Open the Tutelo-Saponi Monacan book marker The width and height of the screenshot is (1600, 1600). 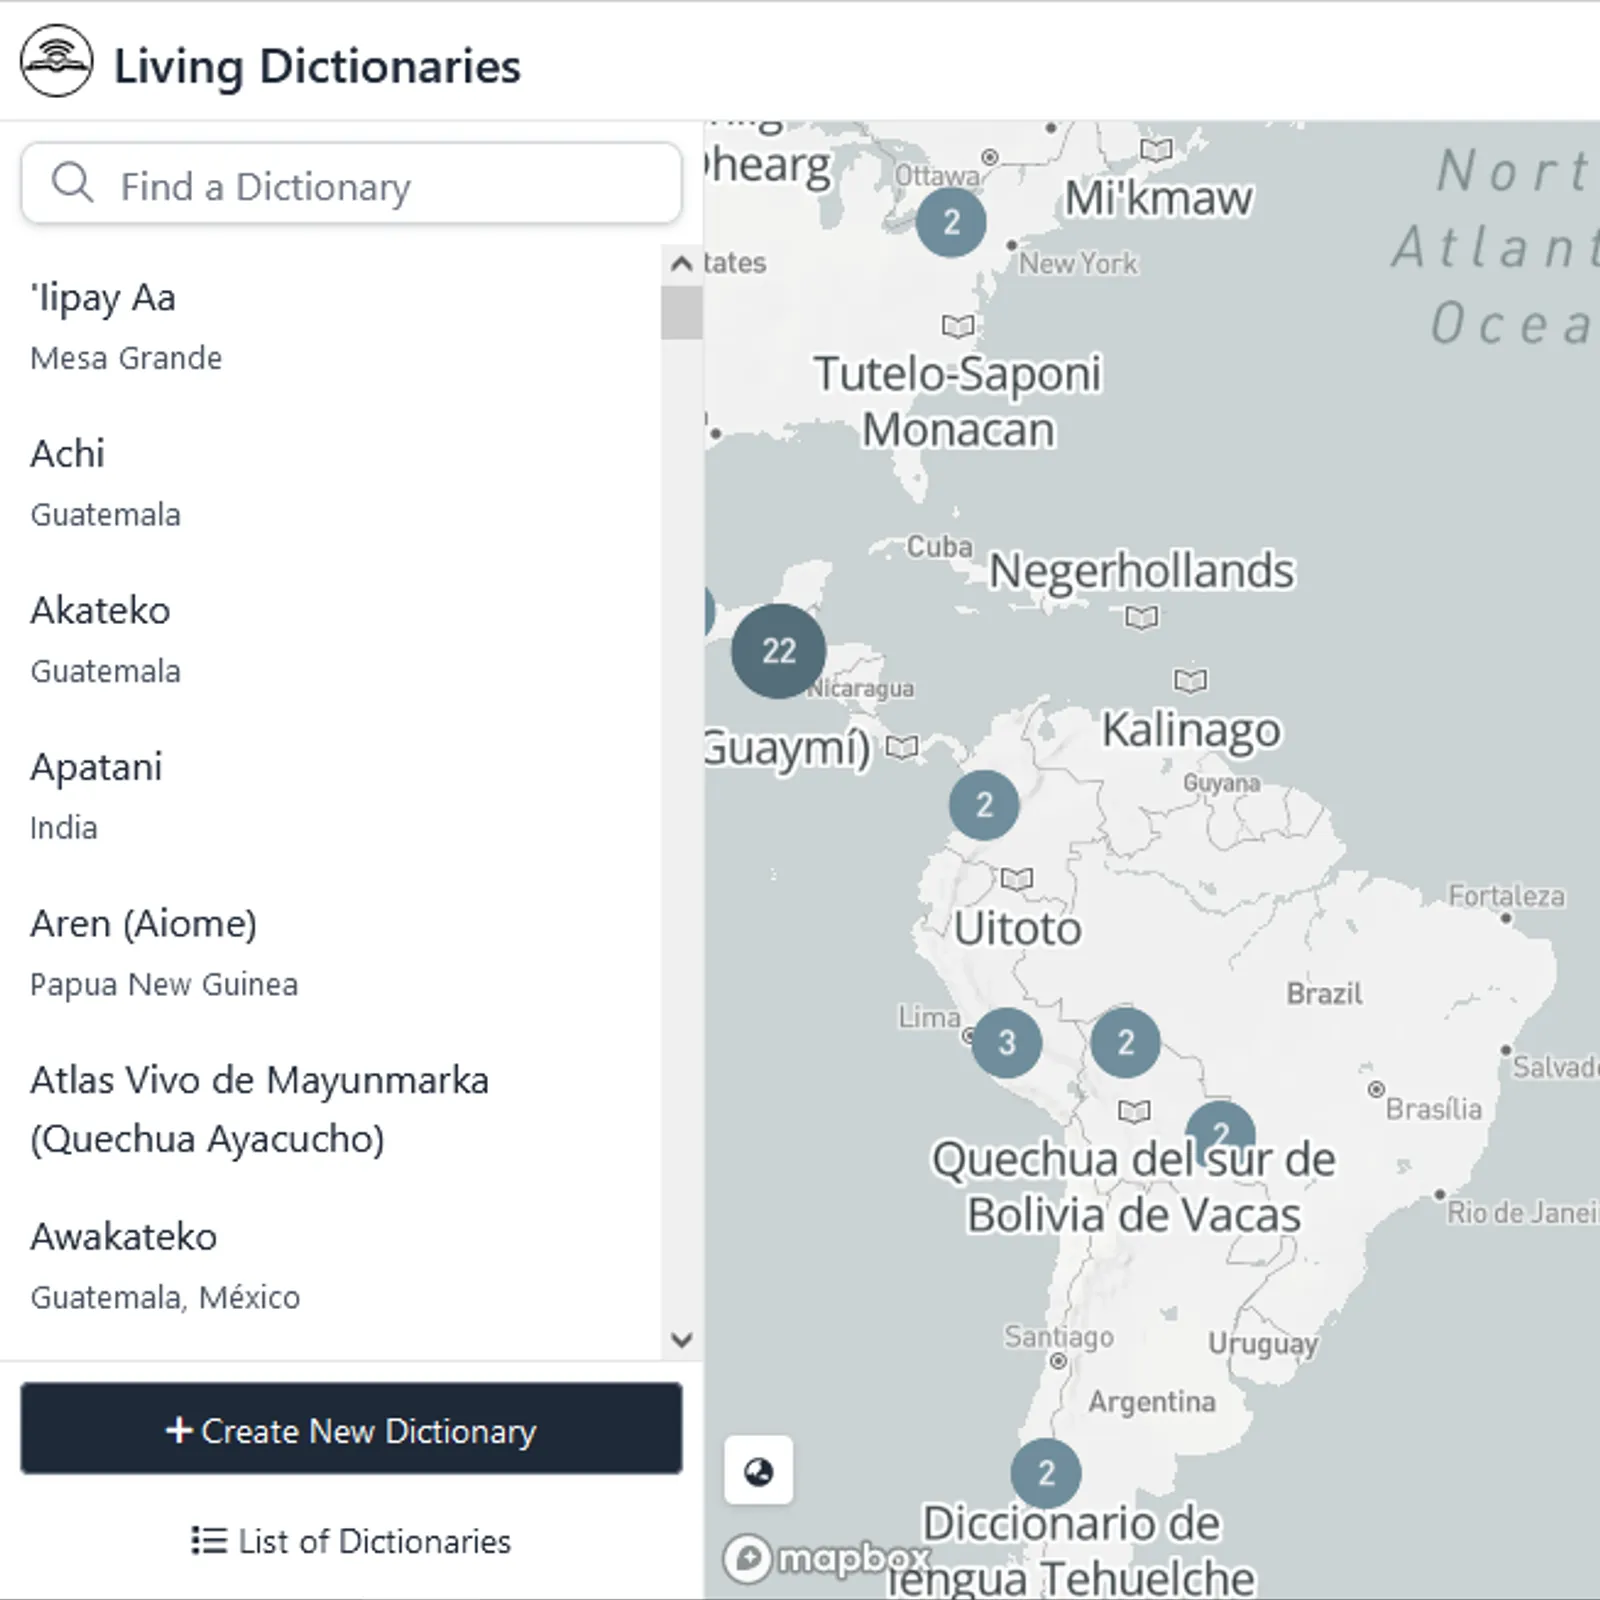click(x=958, y=326)
